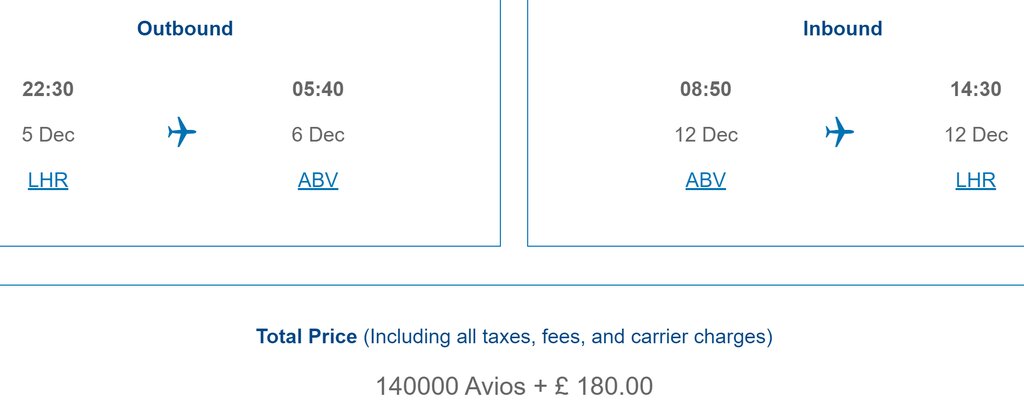Image resolution: width=1024 pixels, height=411 pixels.
Task: Select the Inbound heading
Action: (x=842, y=29)
